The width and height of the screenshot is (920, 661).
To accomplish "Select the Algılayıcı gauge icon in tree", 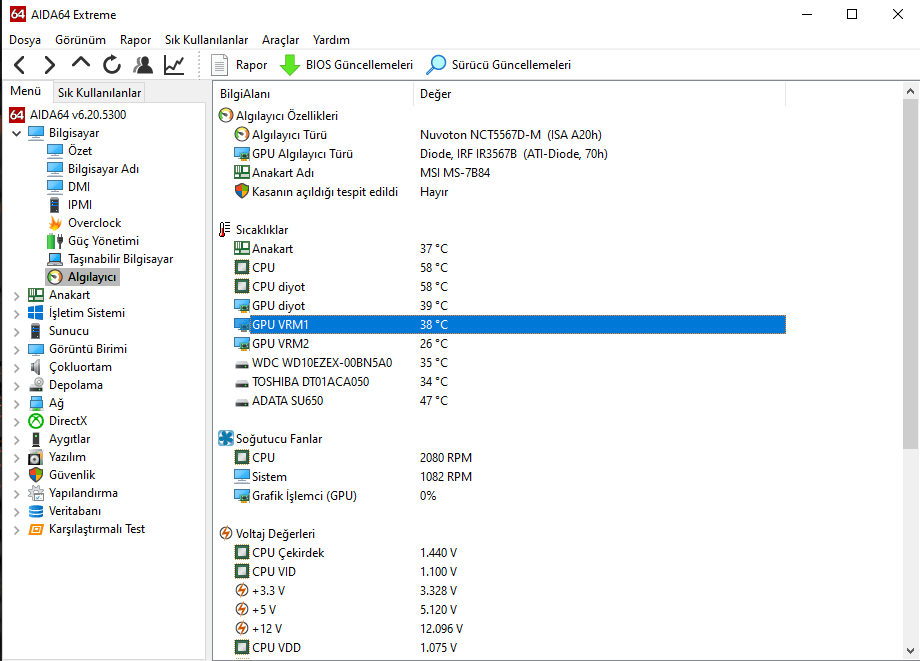I will pos(55,277).
